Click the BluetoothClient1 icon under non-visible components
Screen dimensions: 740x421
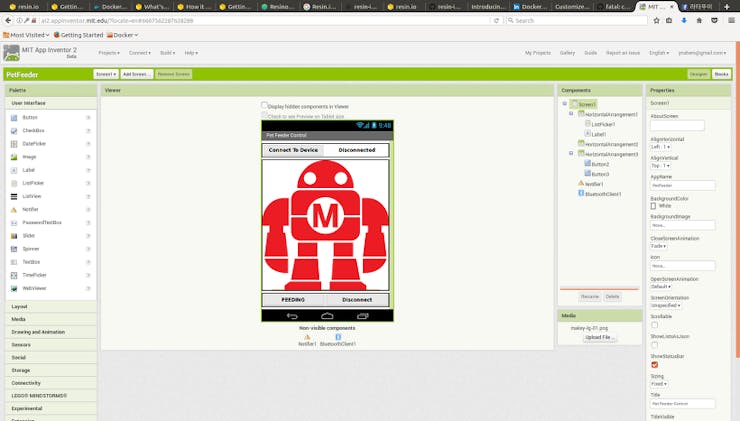pos(338,337)
